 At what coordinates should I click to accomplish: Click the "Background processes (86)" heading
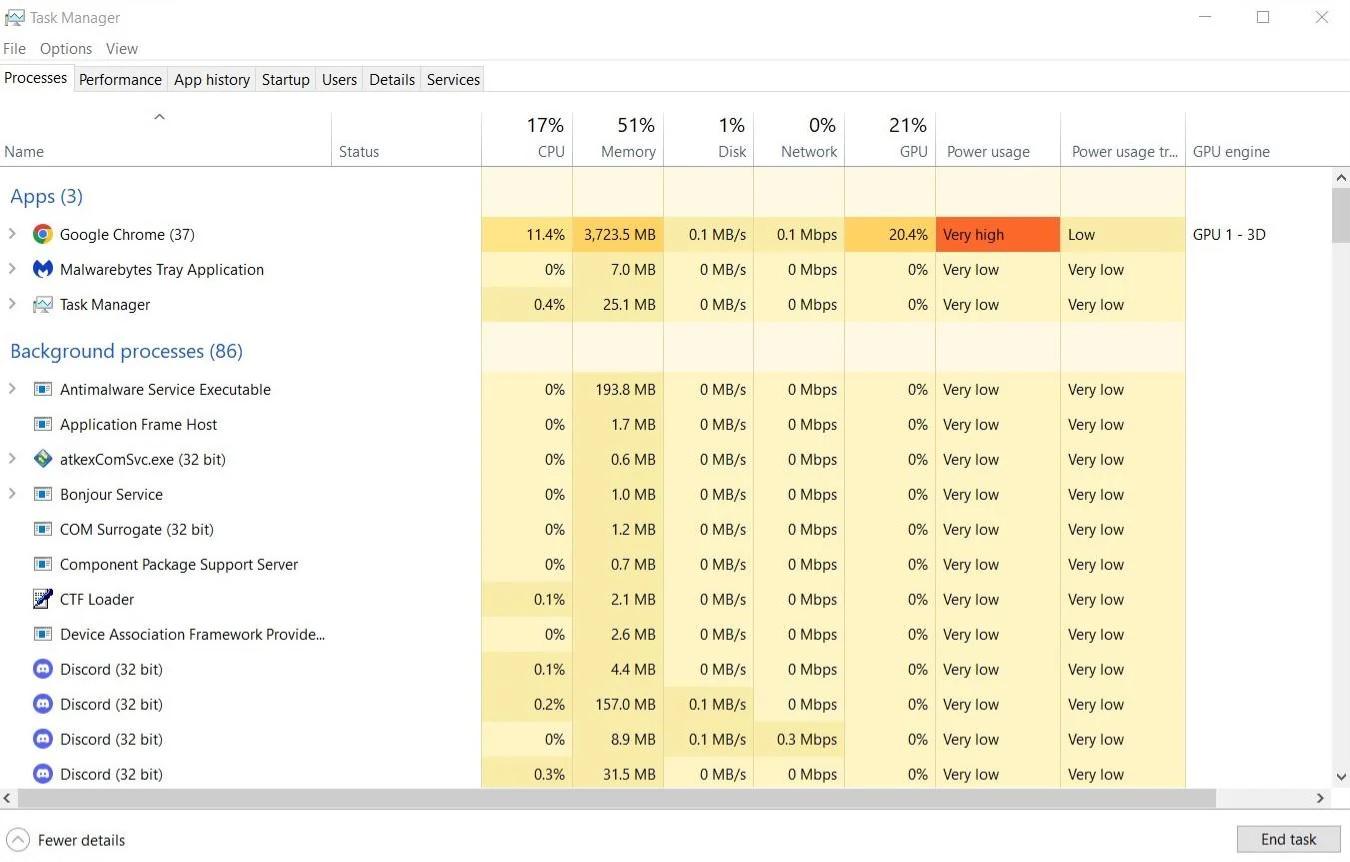(126, 351)
